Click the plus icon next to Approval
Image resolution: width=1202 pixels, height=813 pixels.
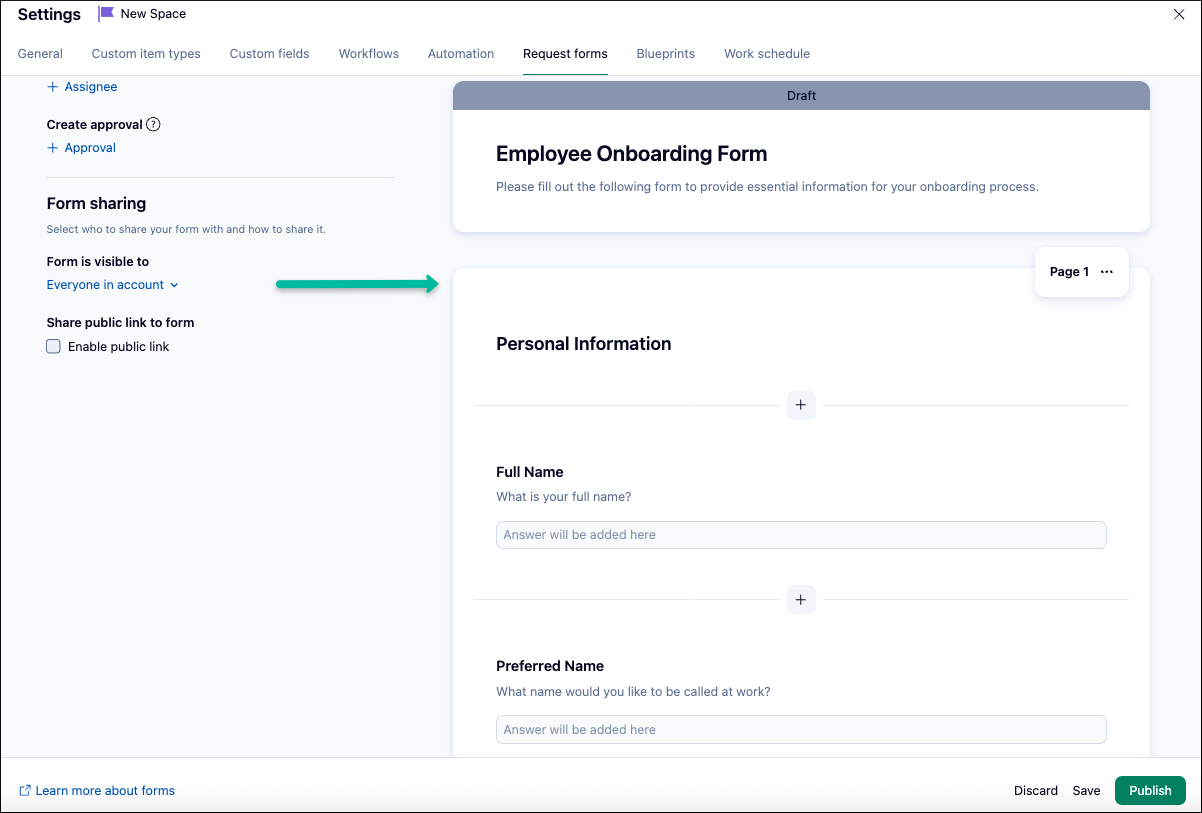53,148
